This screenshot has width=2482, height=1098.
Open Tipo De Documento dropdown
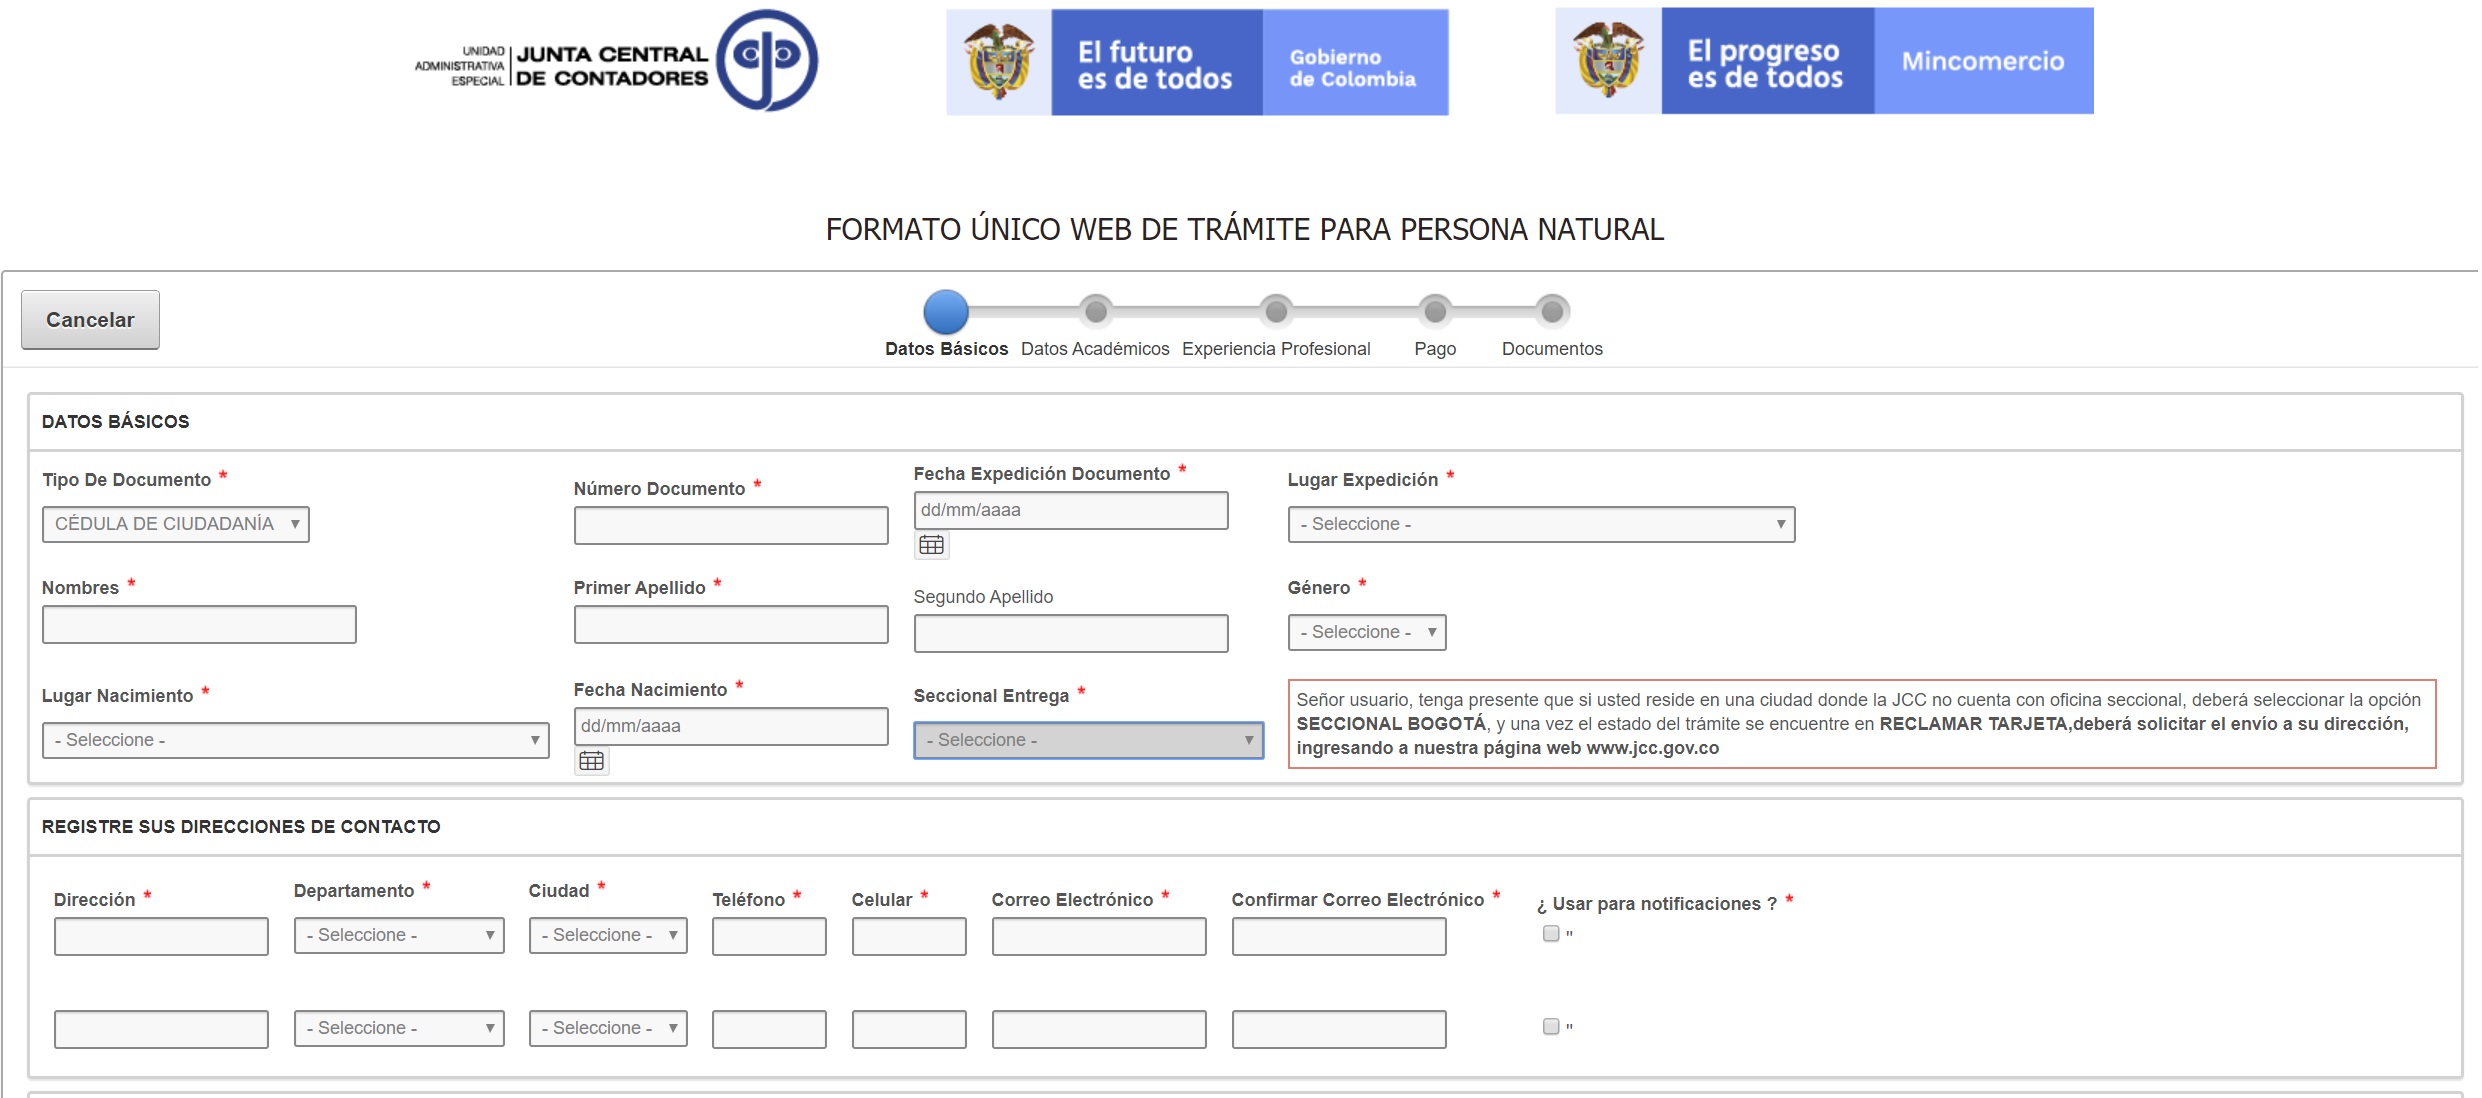[x=176, y=524]
